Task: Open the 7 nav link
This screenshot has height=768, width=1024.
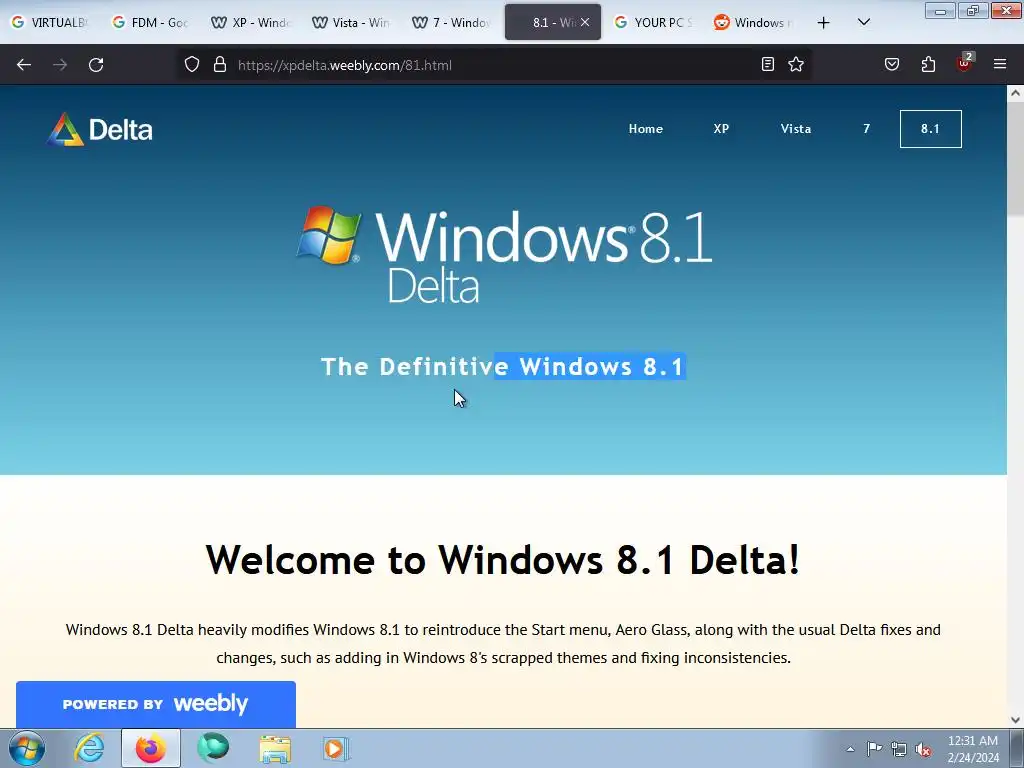Action: (x=867, y=129)
